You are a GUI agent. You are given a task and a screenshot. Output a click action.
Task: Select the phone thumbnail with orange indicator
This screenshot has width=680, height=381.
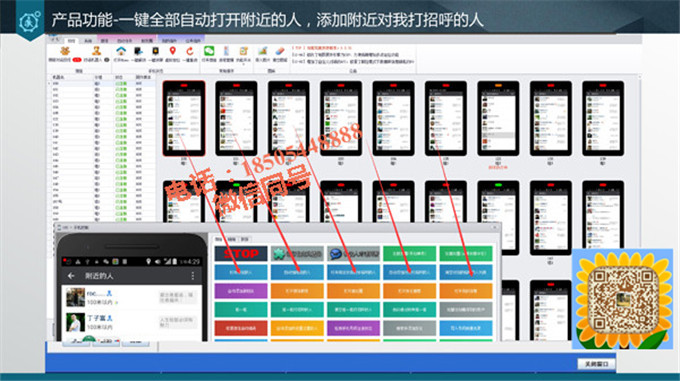[498, 118]
